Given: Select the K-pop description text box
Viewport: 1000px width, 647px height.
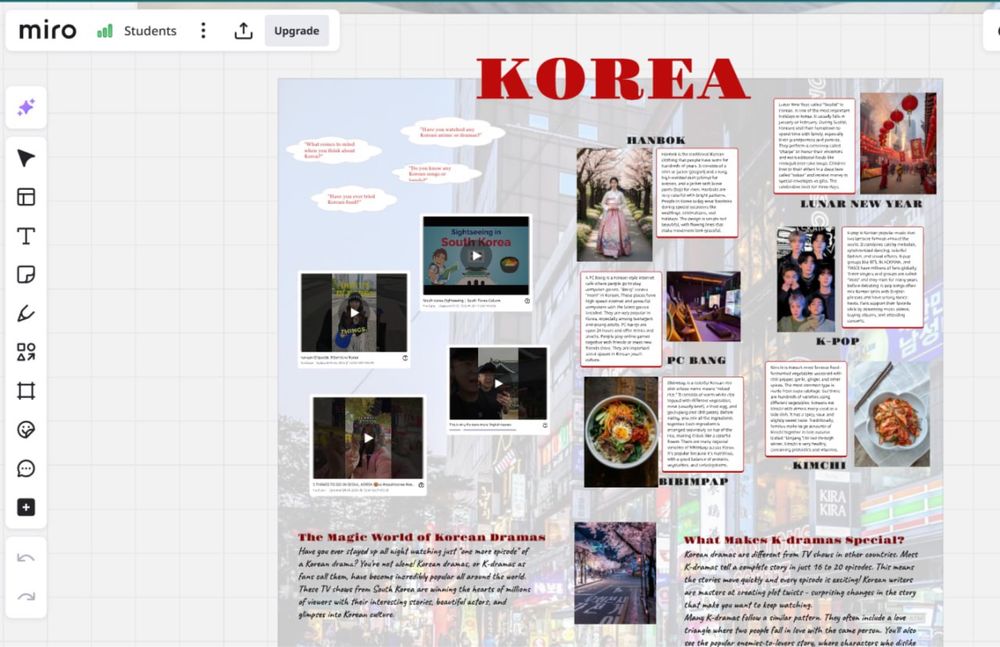Looking at the screenshot, I should (883, 277).
